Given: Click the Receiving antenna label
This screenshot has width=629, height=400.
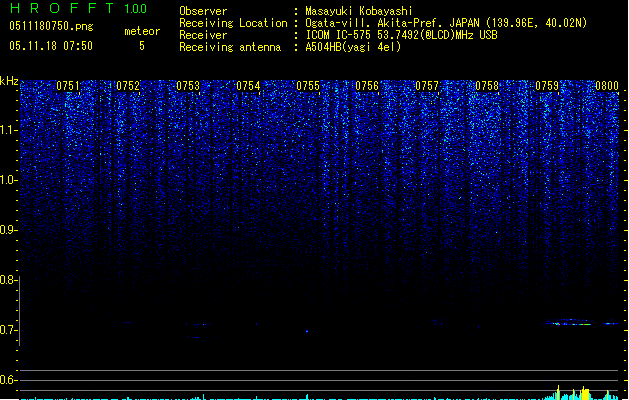Looking at the screenshot, I should (x=230, y=47).
